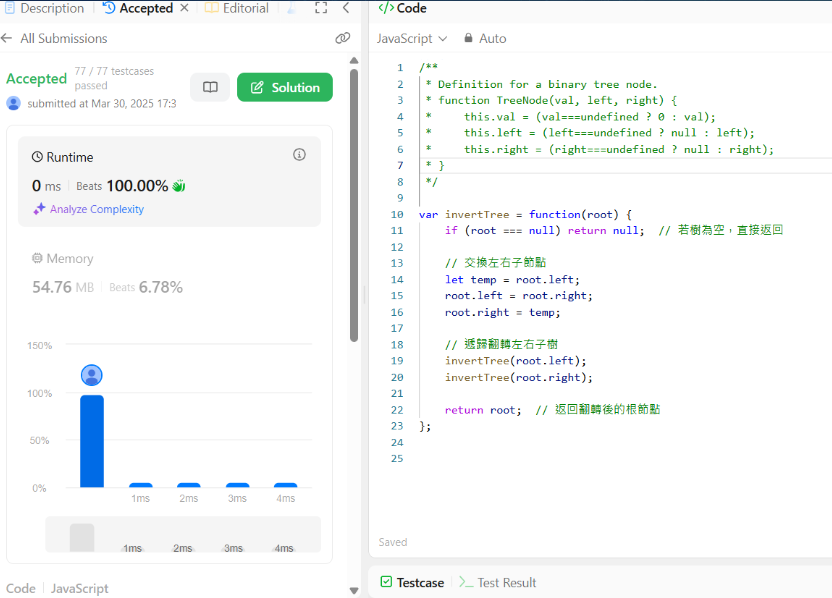
Task: Click the chart range slider handle
Action: point(82,538)
